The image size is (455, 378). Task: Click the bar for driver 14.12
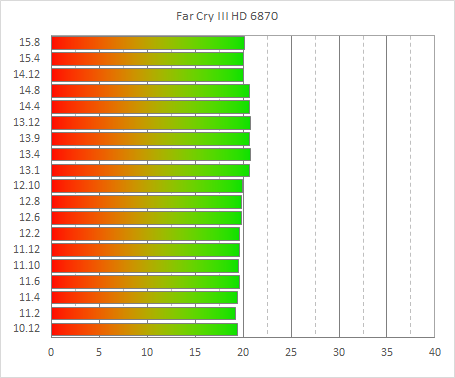click(x=147, y=75)
